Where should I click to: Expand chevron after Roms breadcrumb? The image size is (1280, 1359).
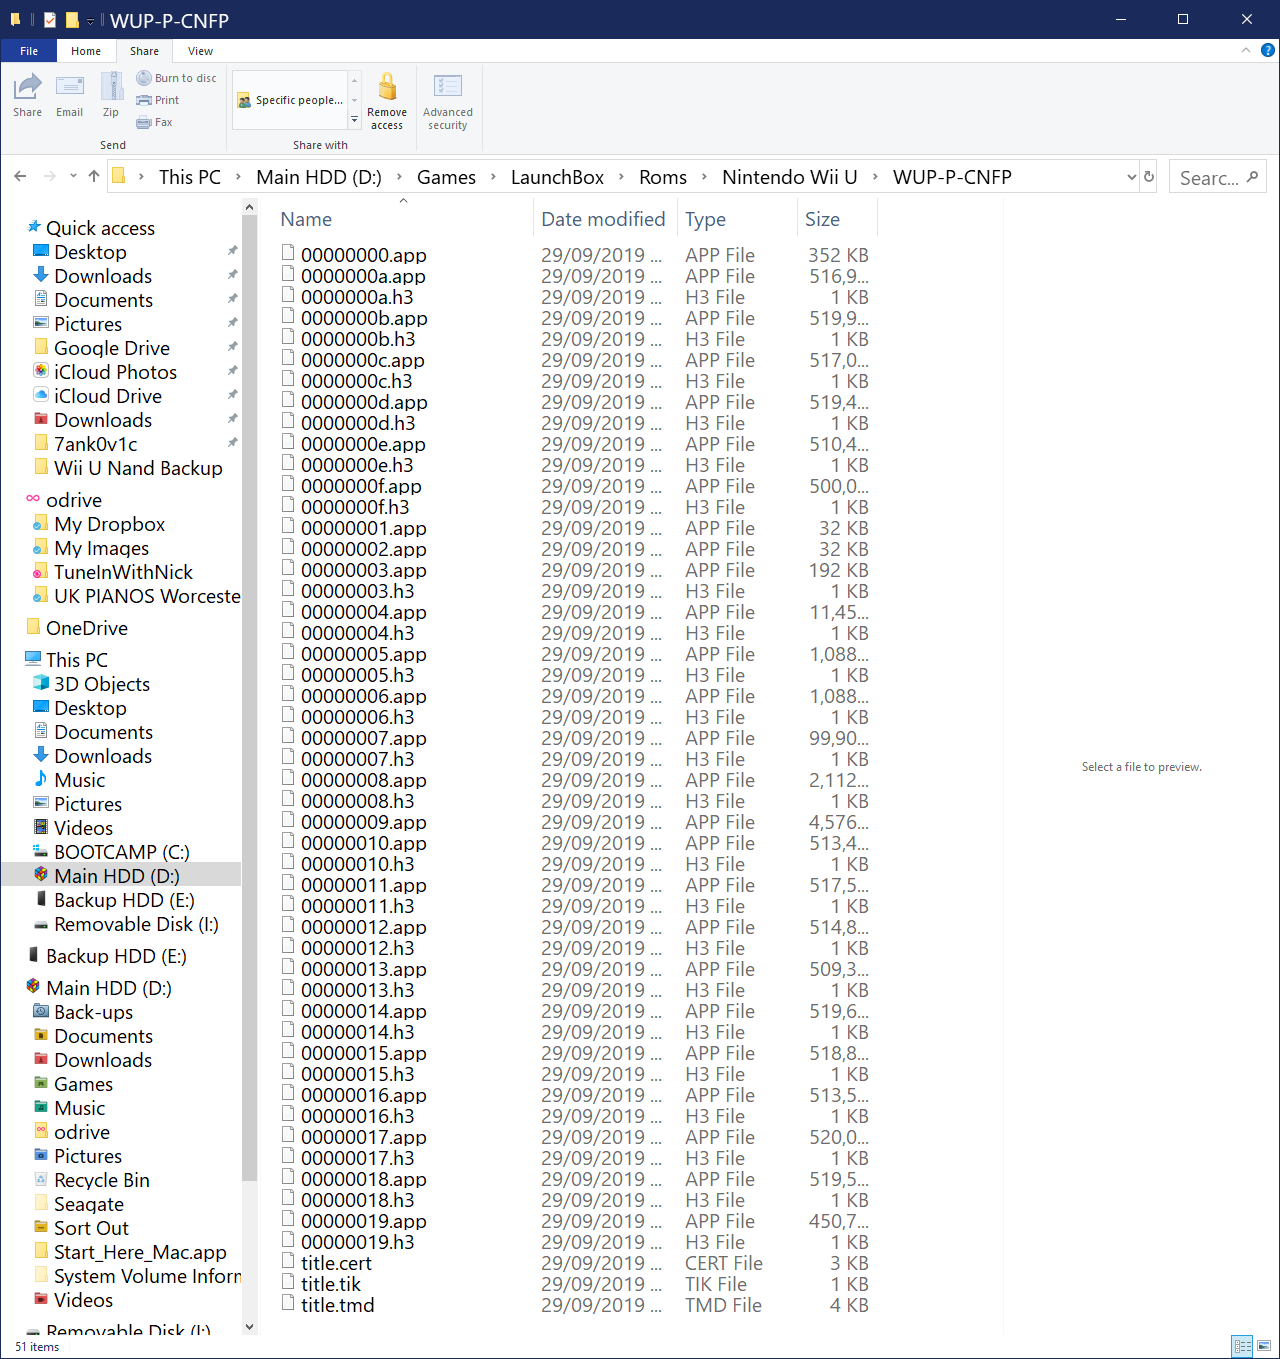click(704, 177)
